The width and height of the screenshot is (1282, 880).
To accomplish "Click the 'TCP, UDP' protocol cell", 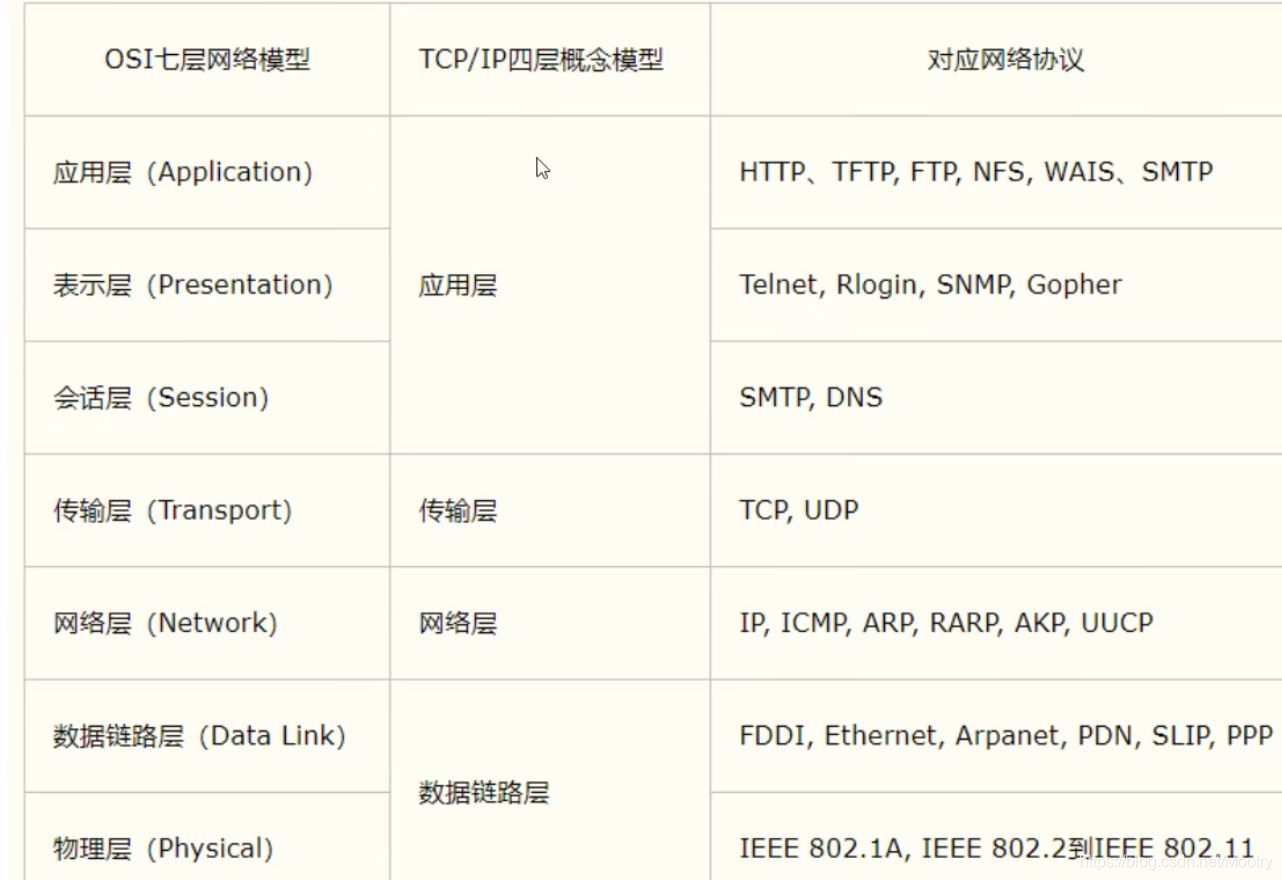I will [x=996, y=511].
